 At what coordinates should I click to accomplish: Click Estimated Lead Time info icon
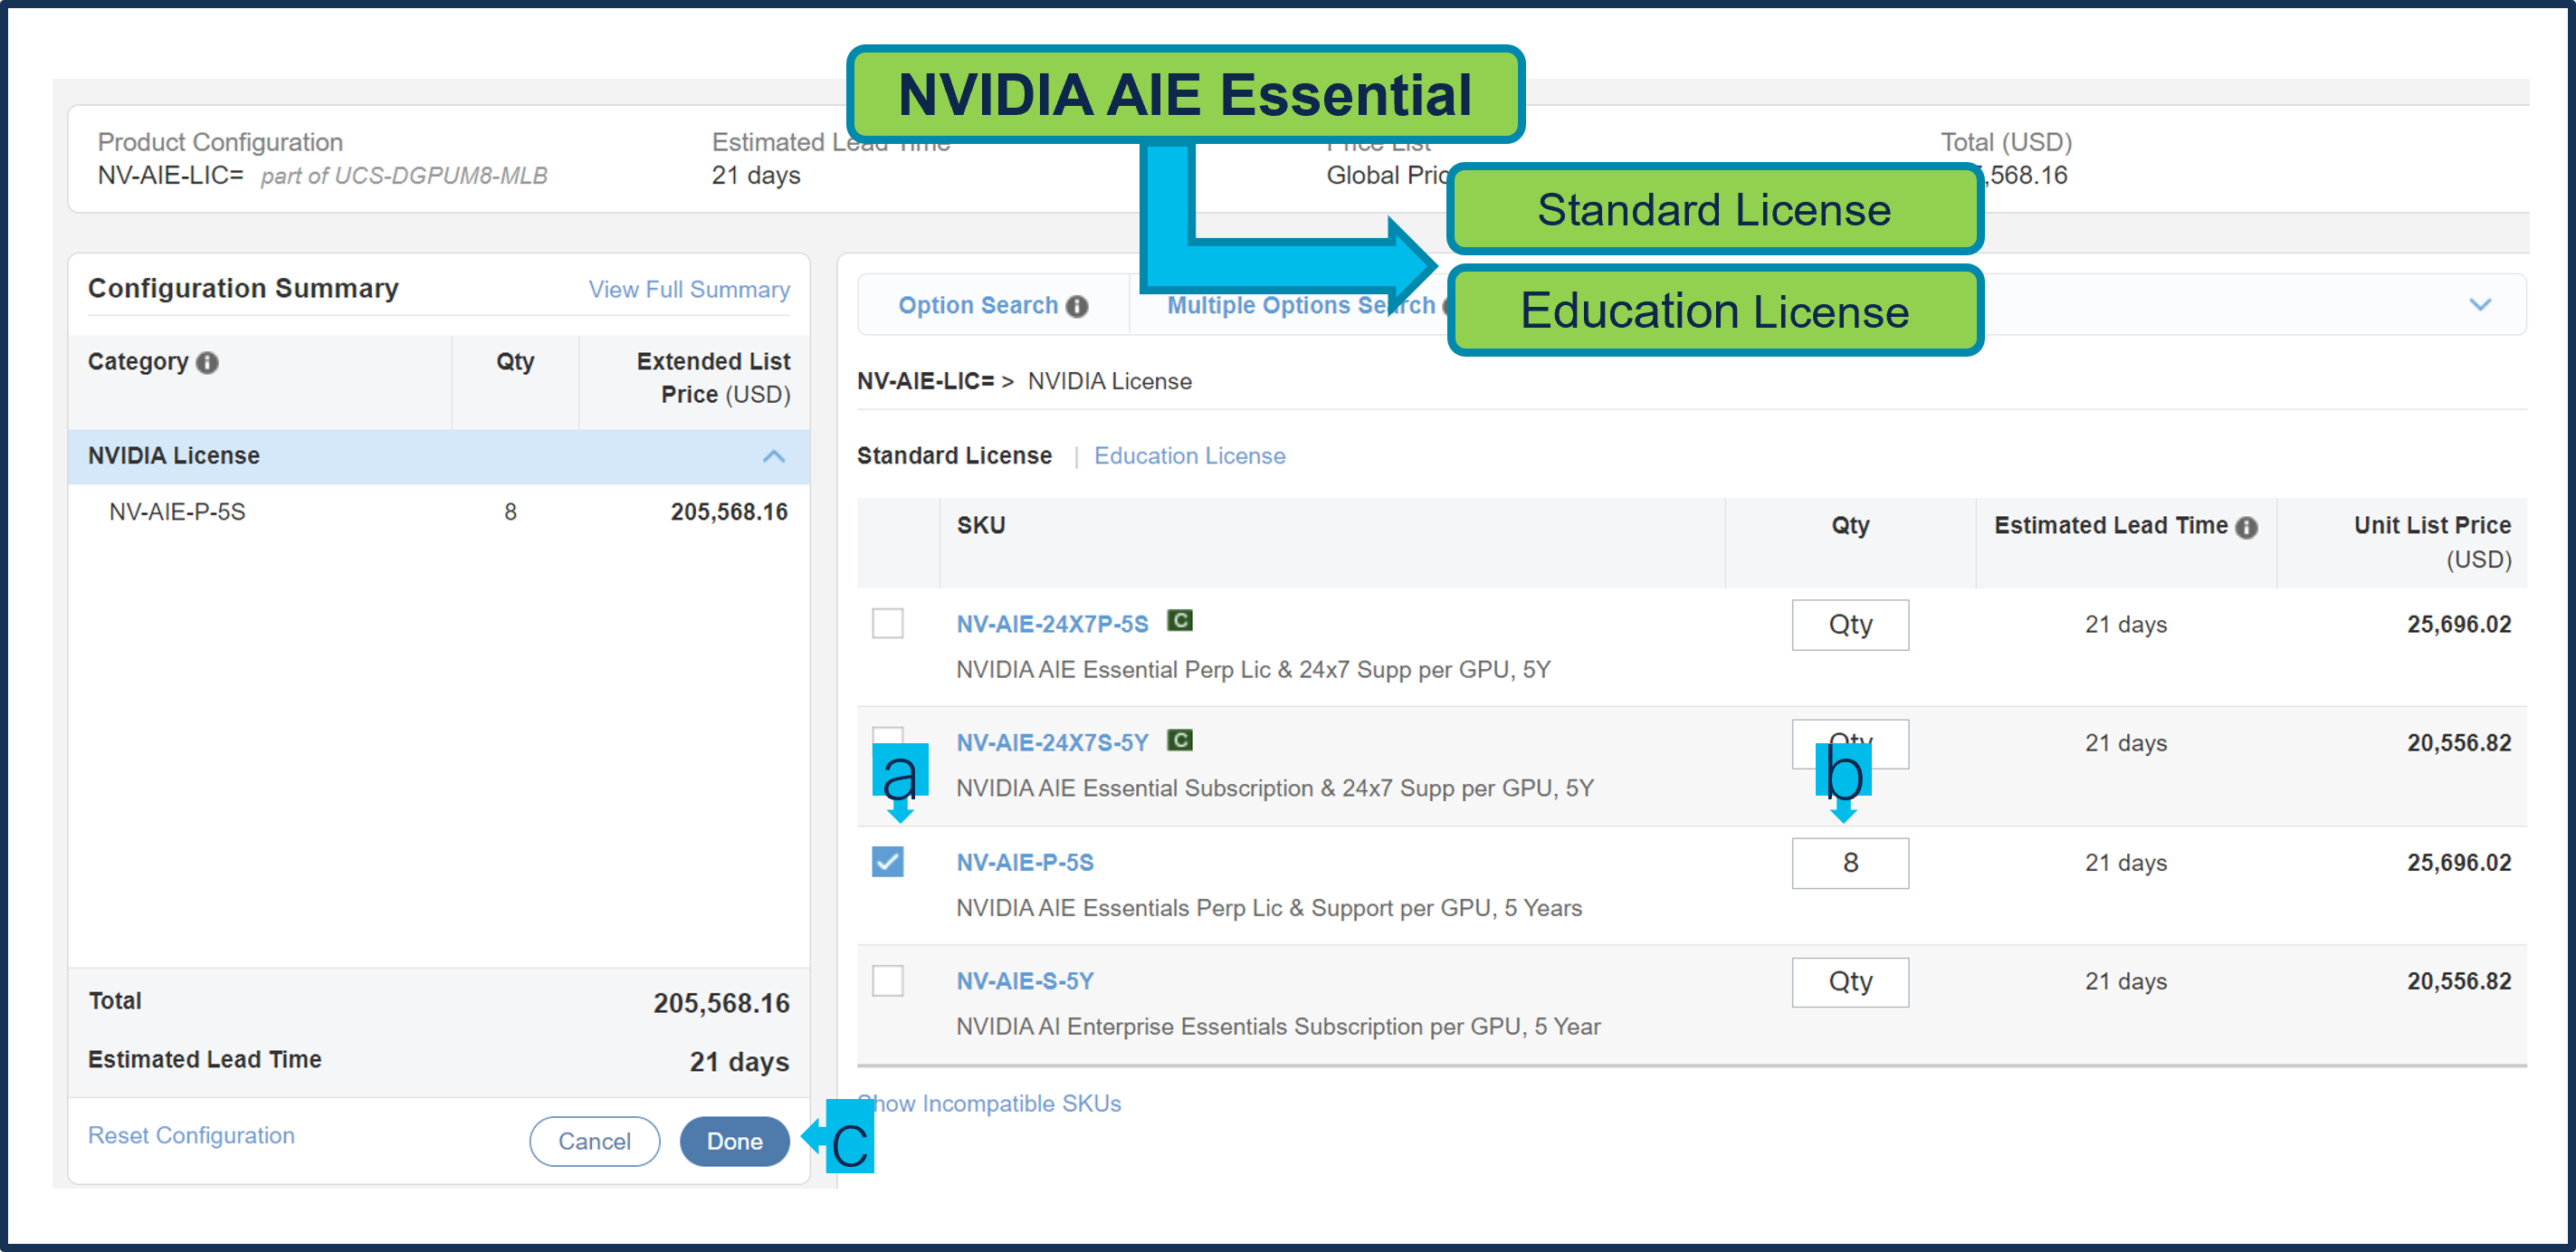click(x=2246, y=527)
